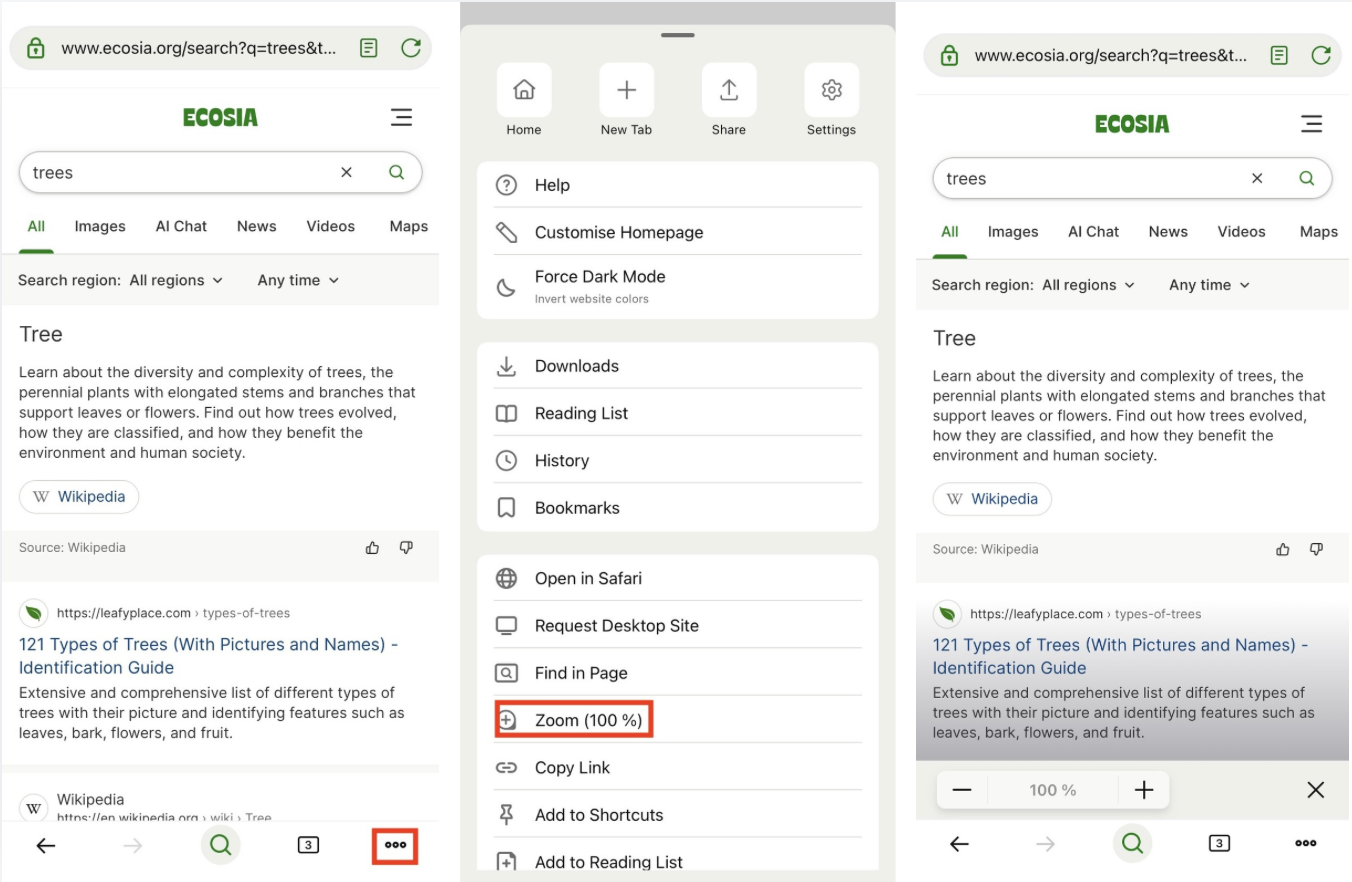The width and height of the screenshot is (1352, 882).
Task: Tap the sheet grabber handle above the menu
Action: coord(677,35)
